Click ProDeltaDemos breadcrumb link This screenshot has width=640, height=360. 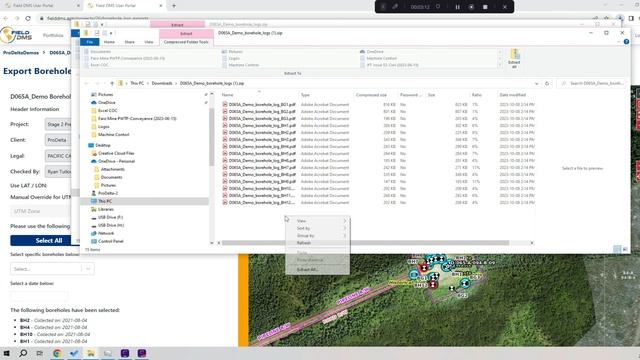21,53
